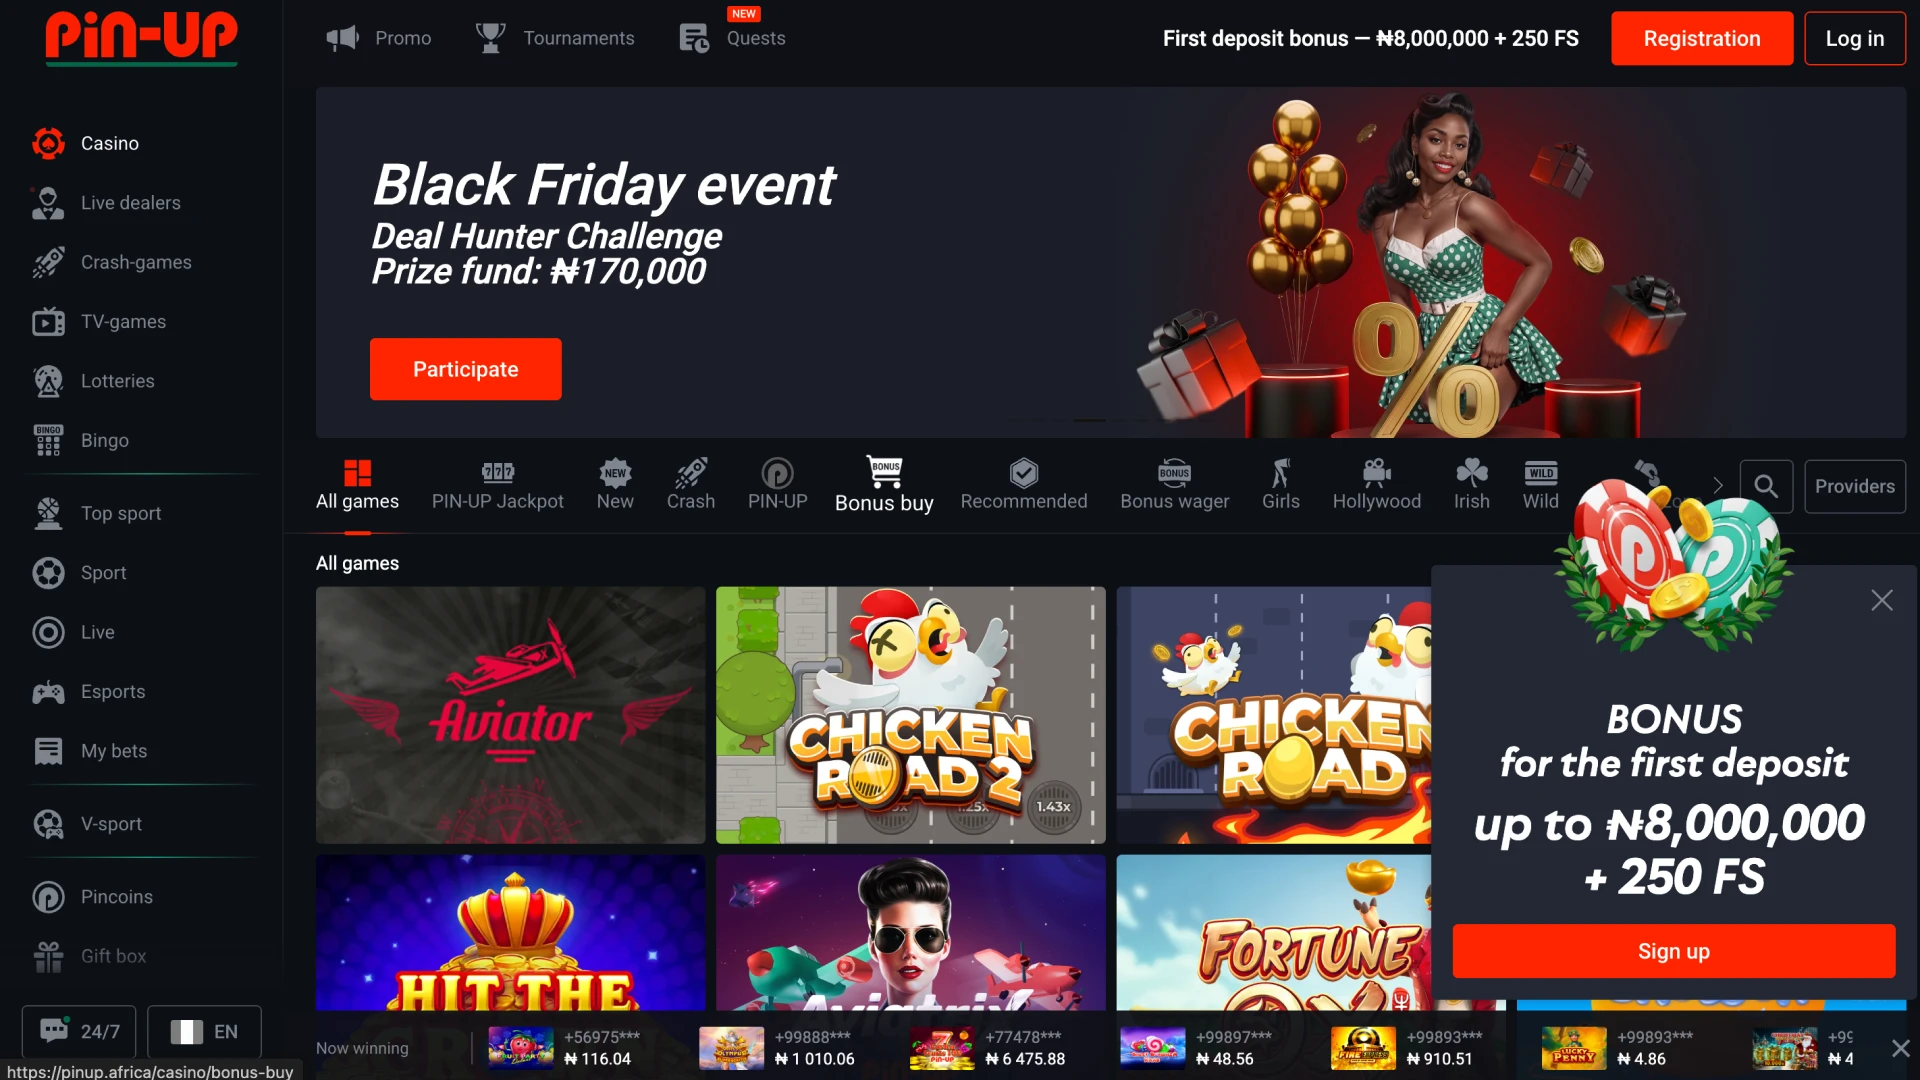Open the EN language selector
The width and height of the screenshot is (1920, 1080).
click(204, 1031)
